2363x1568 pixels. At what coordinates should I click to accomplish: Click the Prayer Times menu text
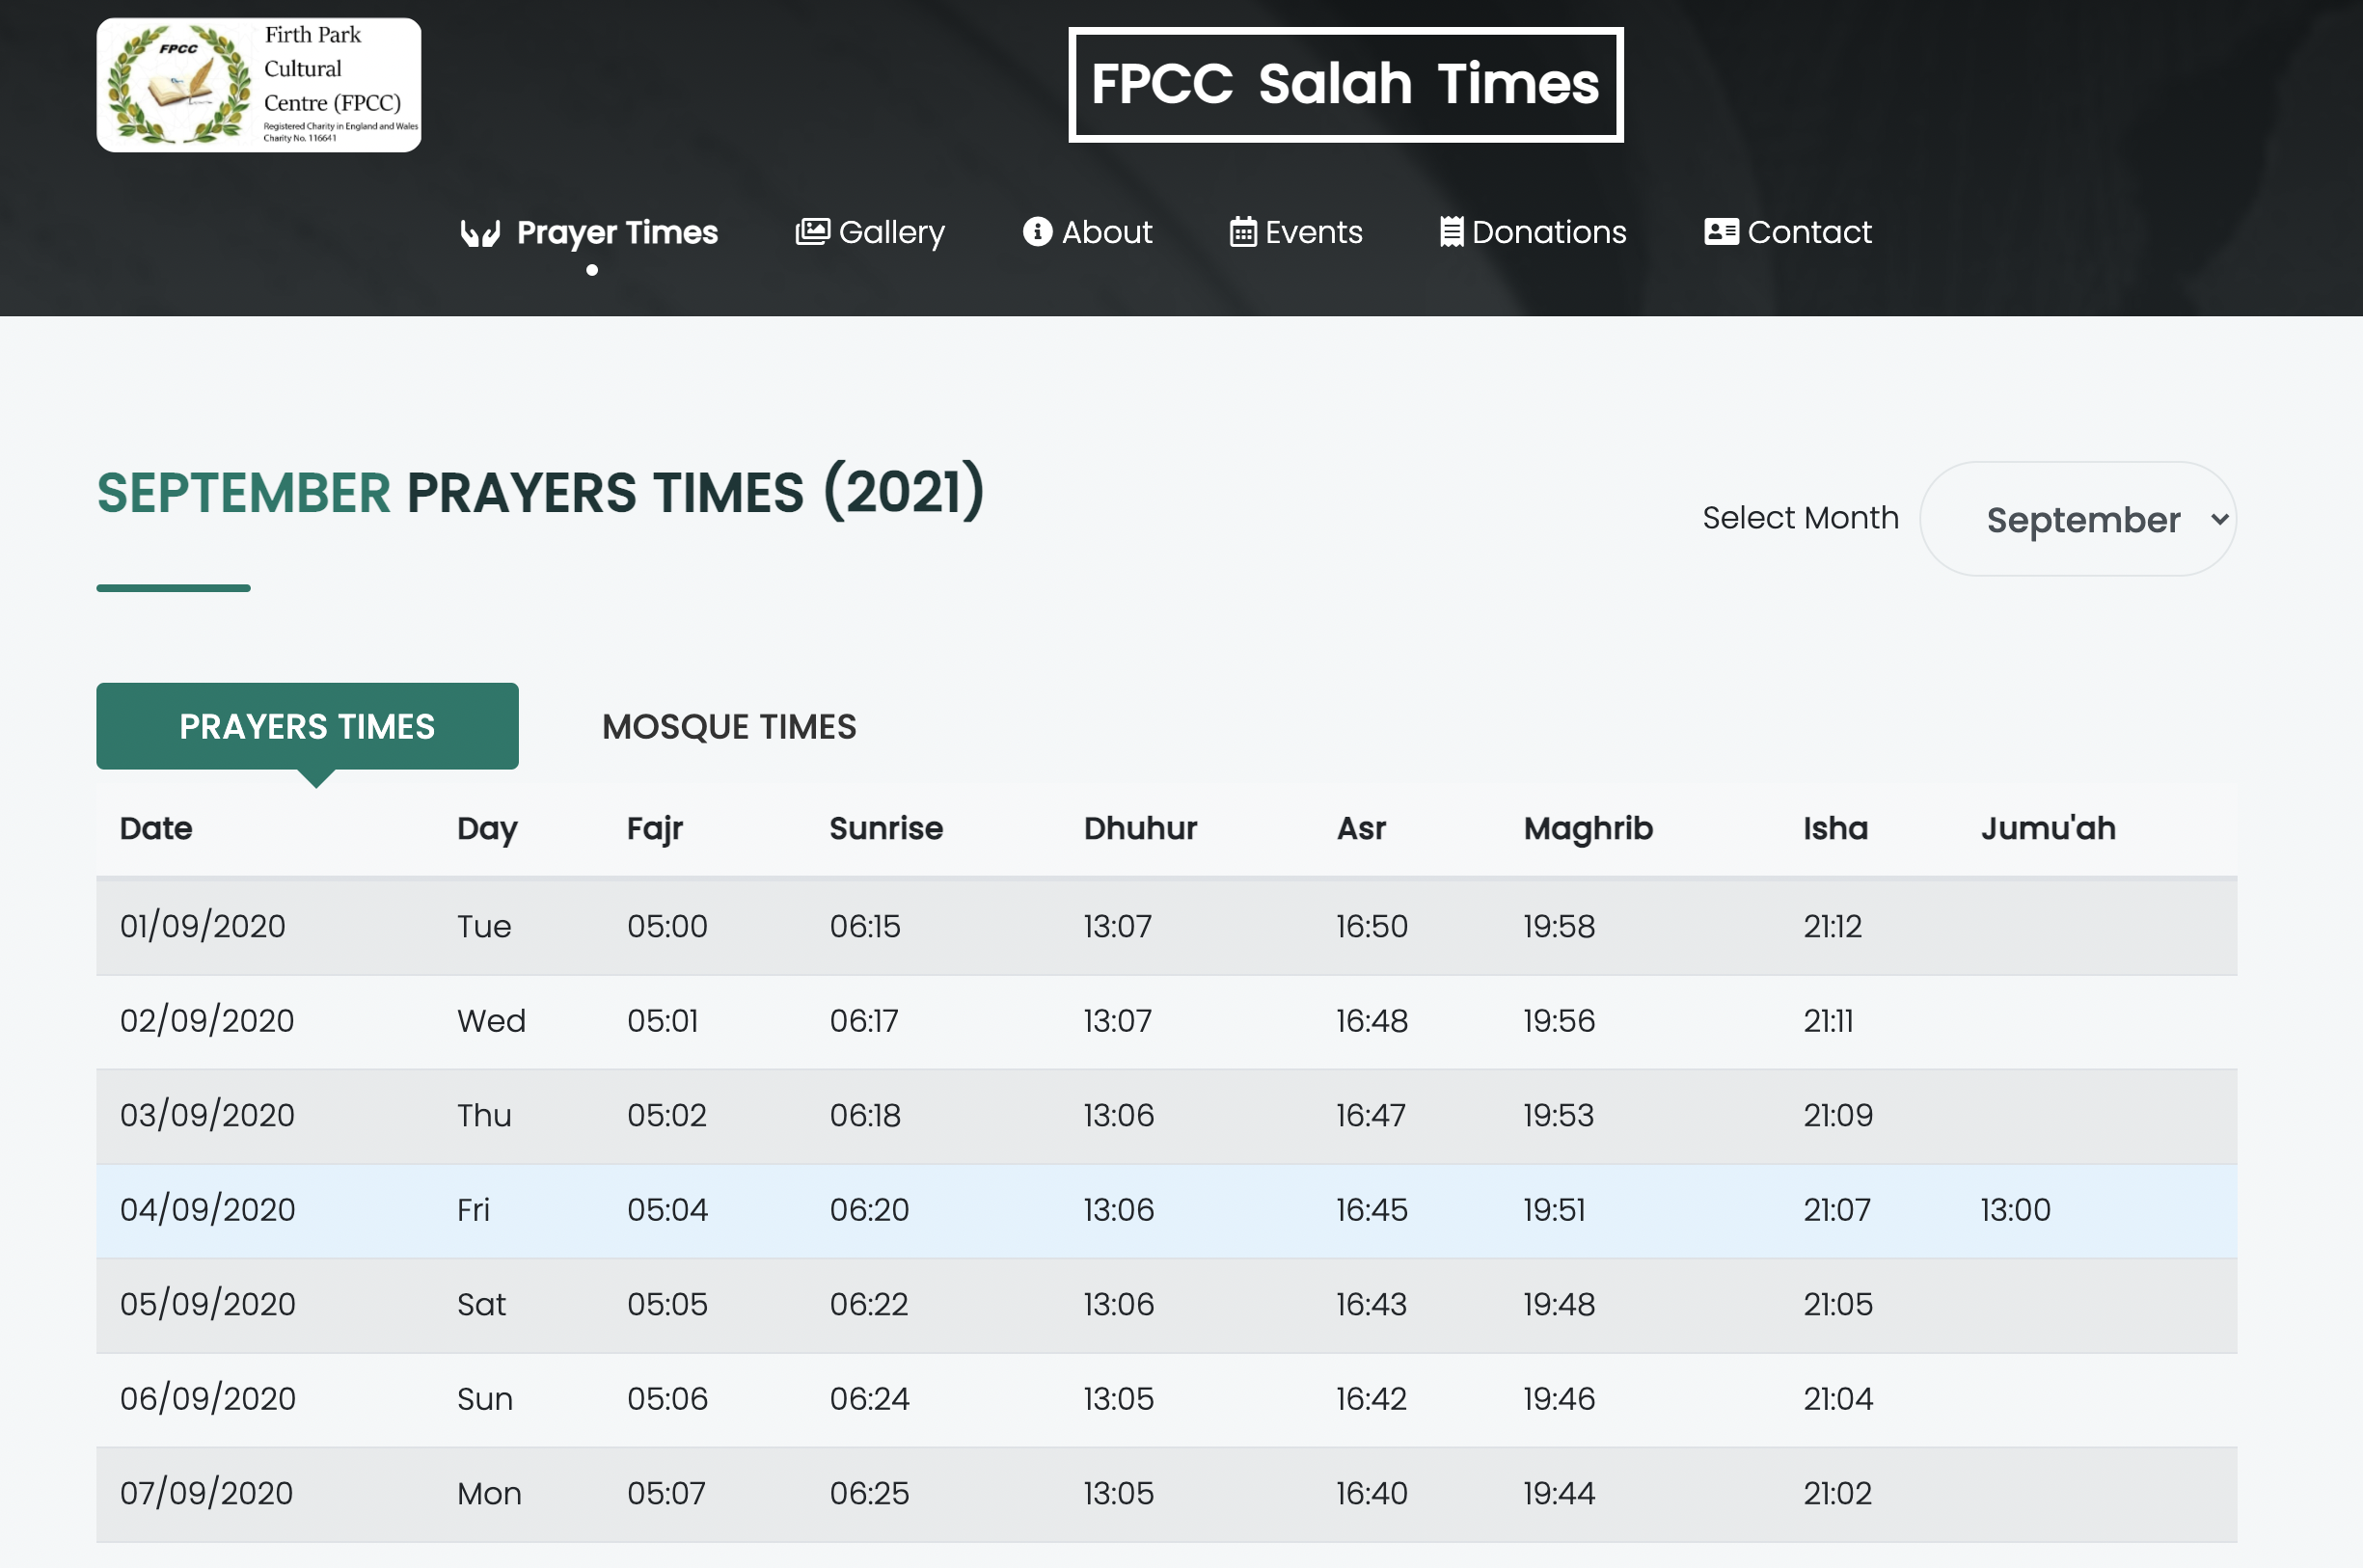point(617,232)
